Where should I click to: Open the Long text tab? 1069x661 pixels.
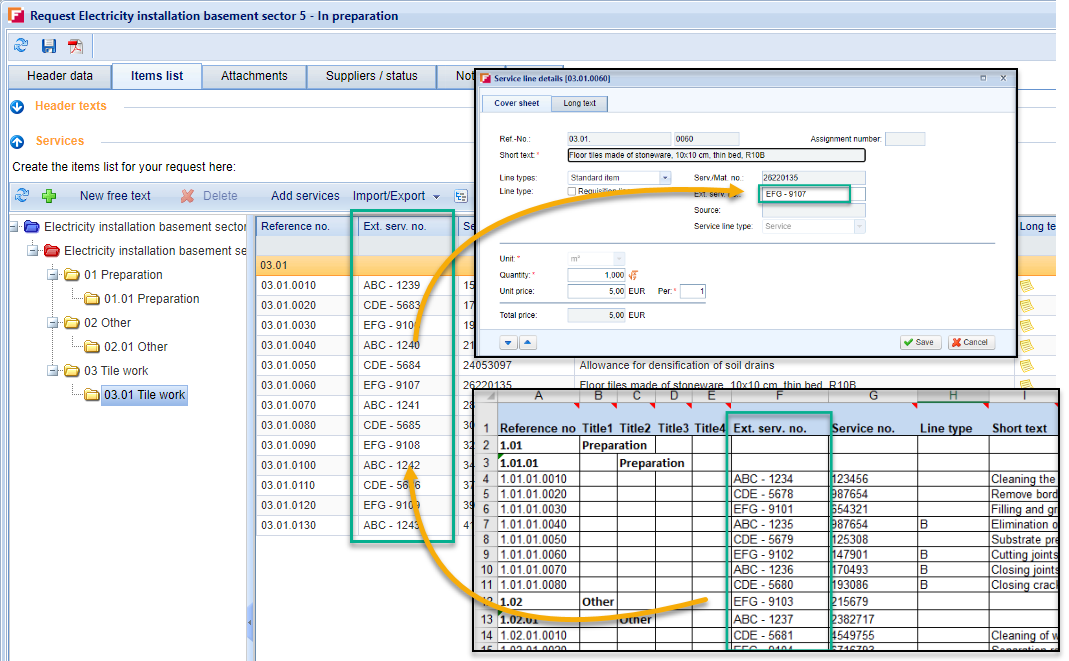tap(579, 103)
